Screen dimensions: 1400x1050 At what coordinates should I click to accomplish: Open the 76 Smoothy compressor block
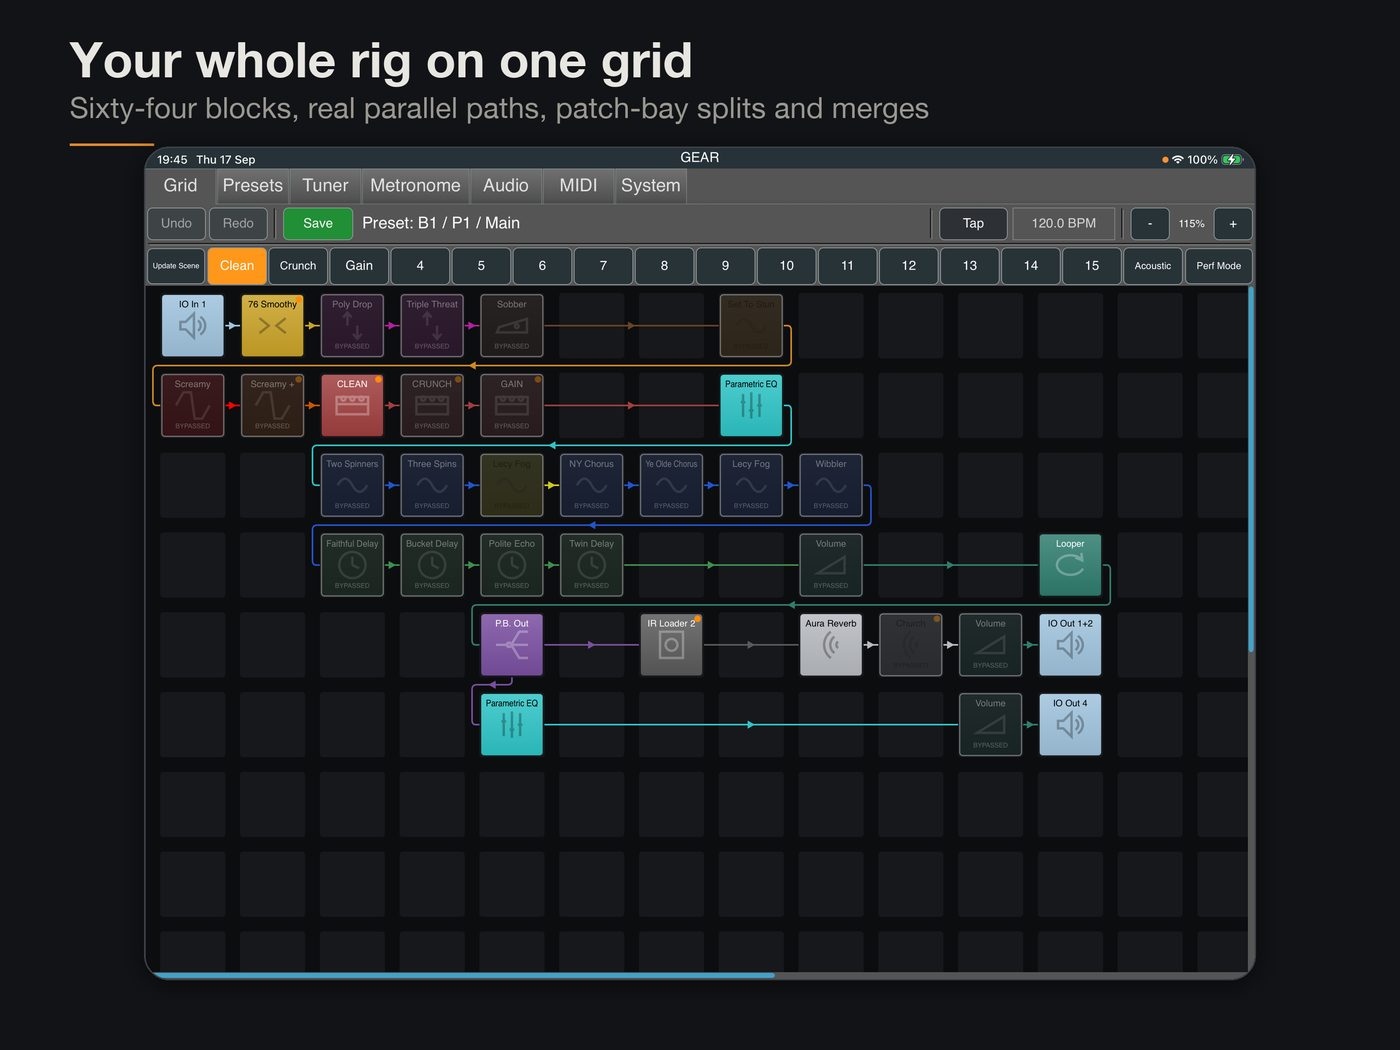pyautogui.click(x=272, y=325)
